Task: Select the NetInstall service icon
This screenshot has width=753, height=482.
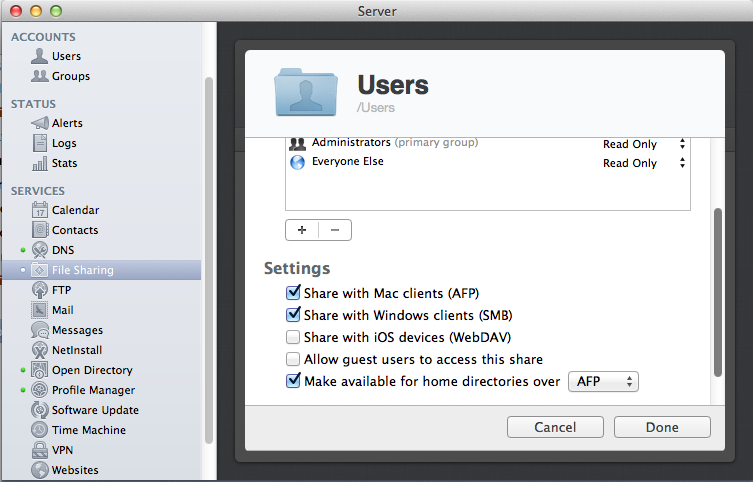Action: 40,350
